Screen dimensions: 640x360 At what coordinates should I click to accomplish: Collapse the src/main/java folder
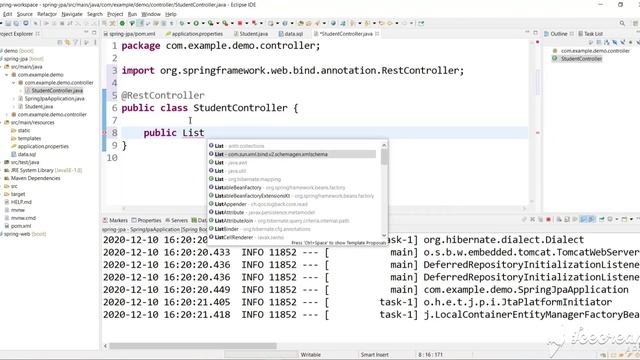click(x=1, y=67)
